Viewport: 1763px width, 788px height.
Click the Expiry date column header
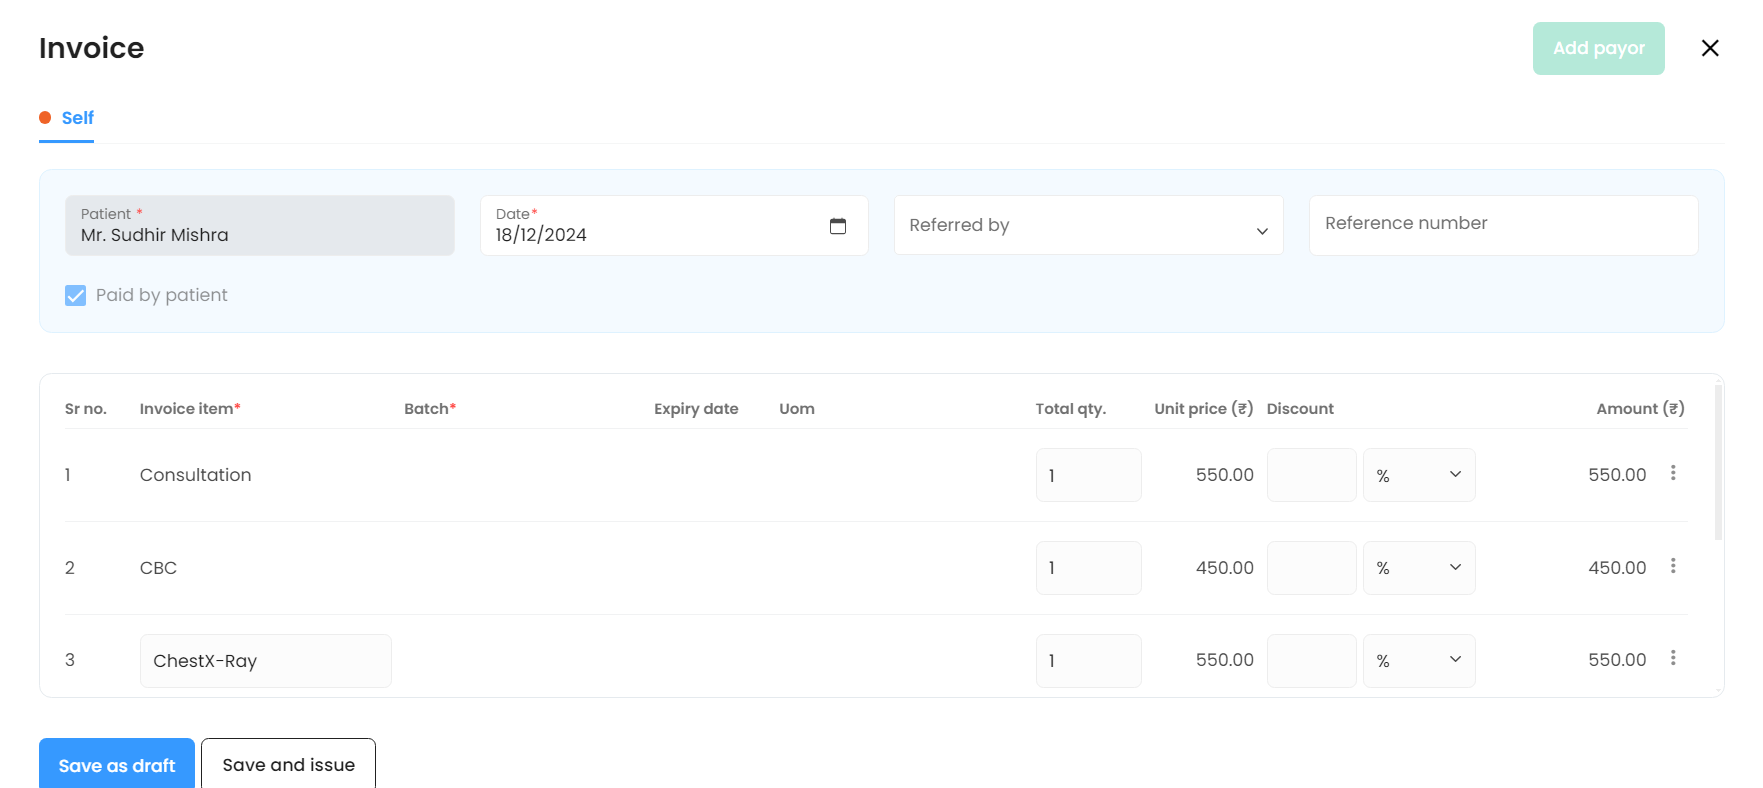coord(696,409)
